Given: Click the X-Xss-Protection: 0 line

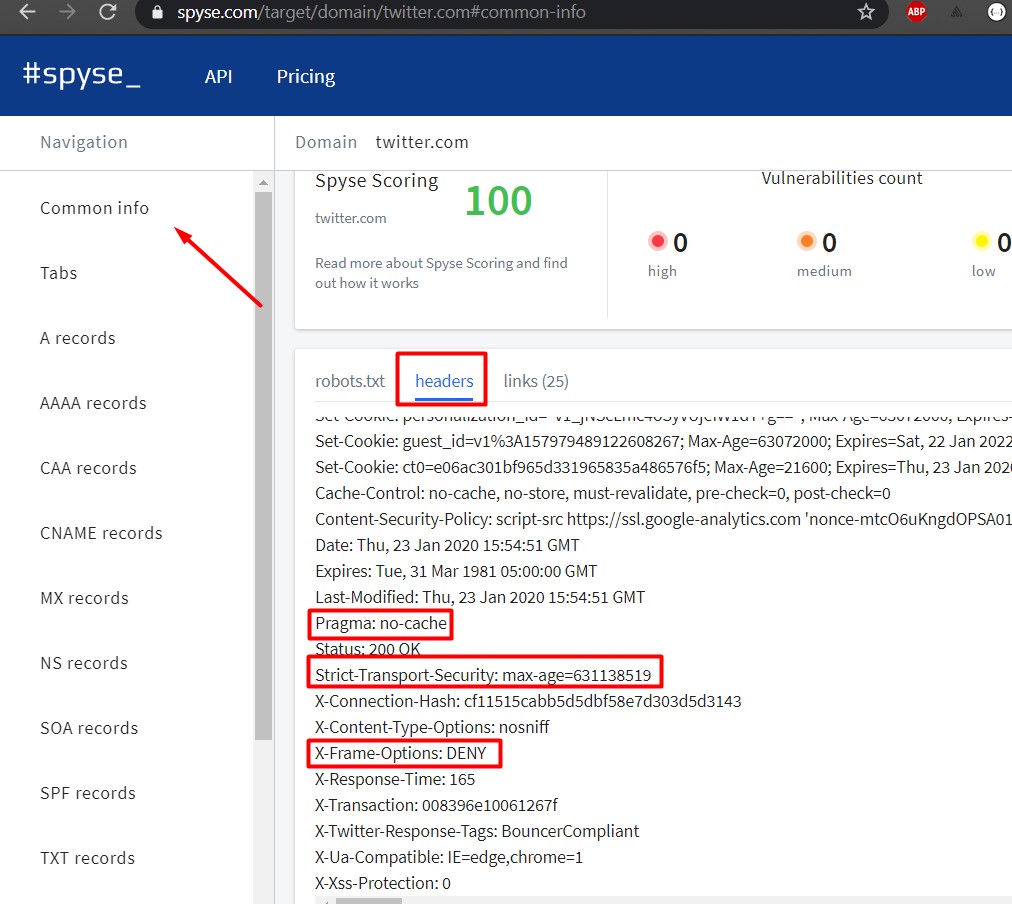Looking at the screenshot, I should click(x=383, y=883).
